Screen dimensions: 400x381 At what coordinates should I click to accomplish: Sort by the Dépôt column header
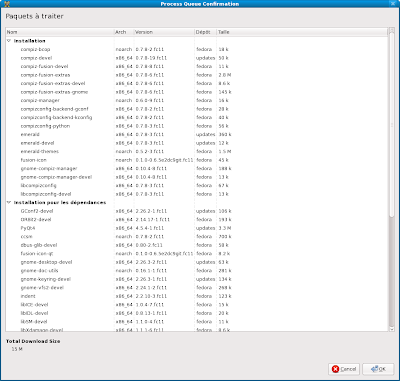tap(206, 32)
